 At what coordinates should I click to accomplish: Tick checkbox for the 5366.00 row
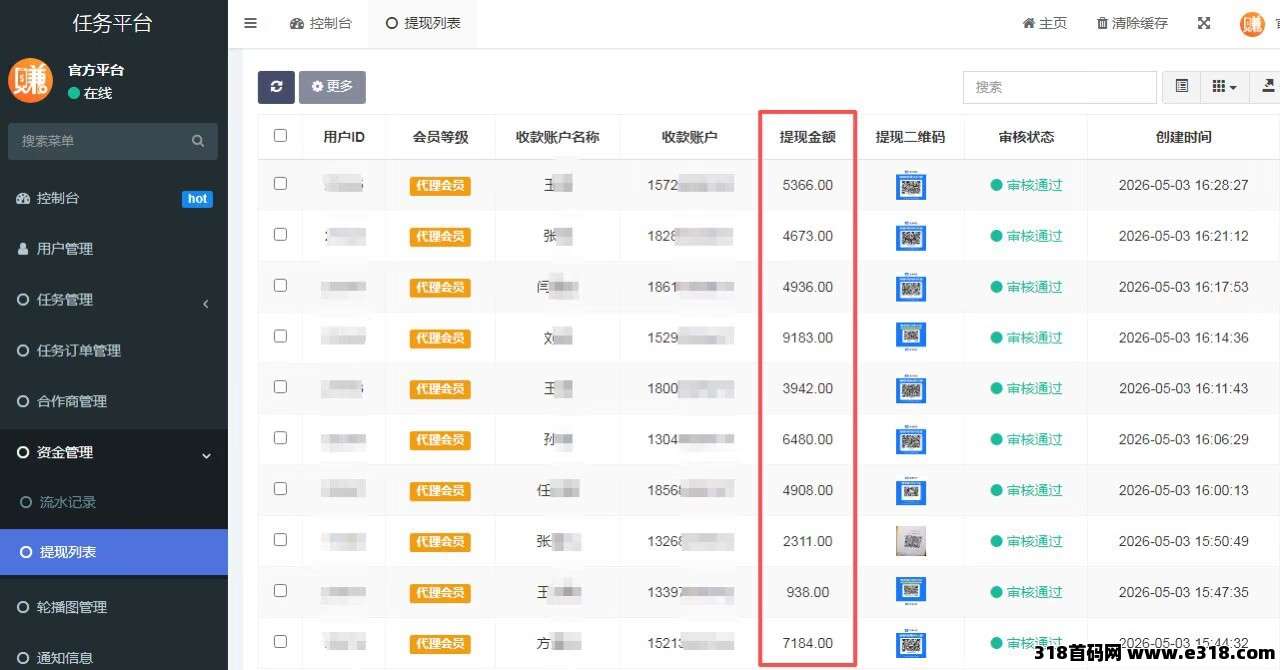(x=280, y=184)
